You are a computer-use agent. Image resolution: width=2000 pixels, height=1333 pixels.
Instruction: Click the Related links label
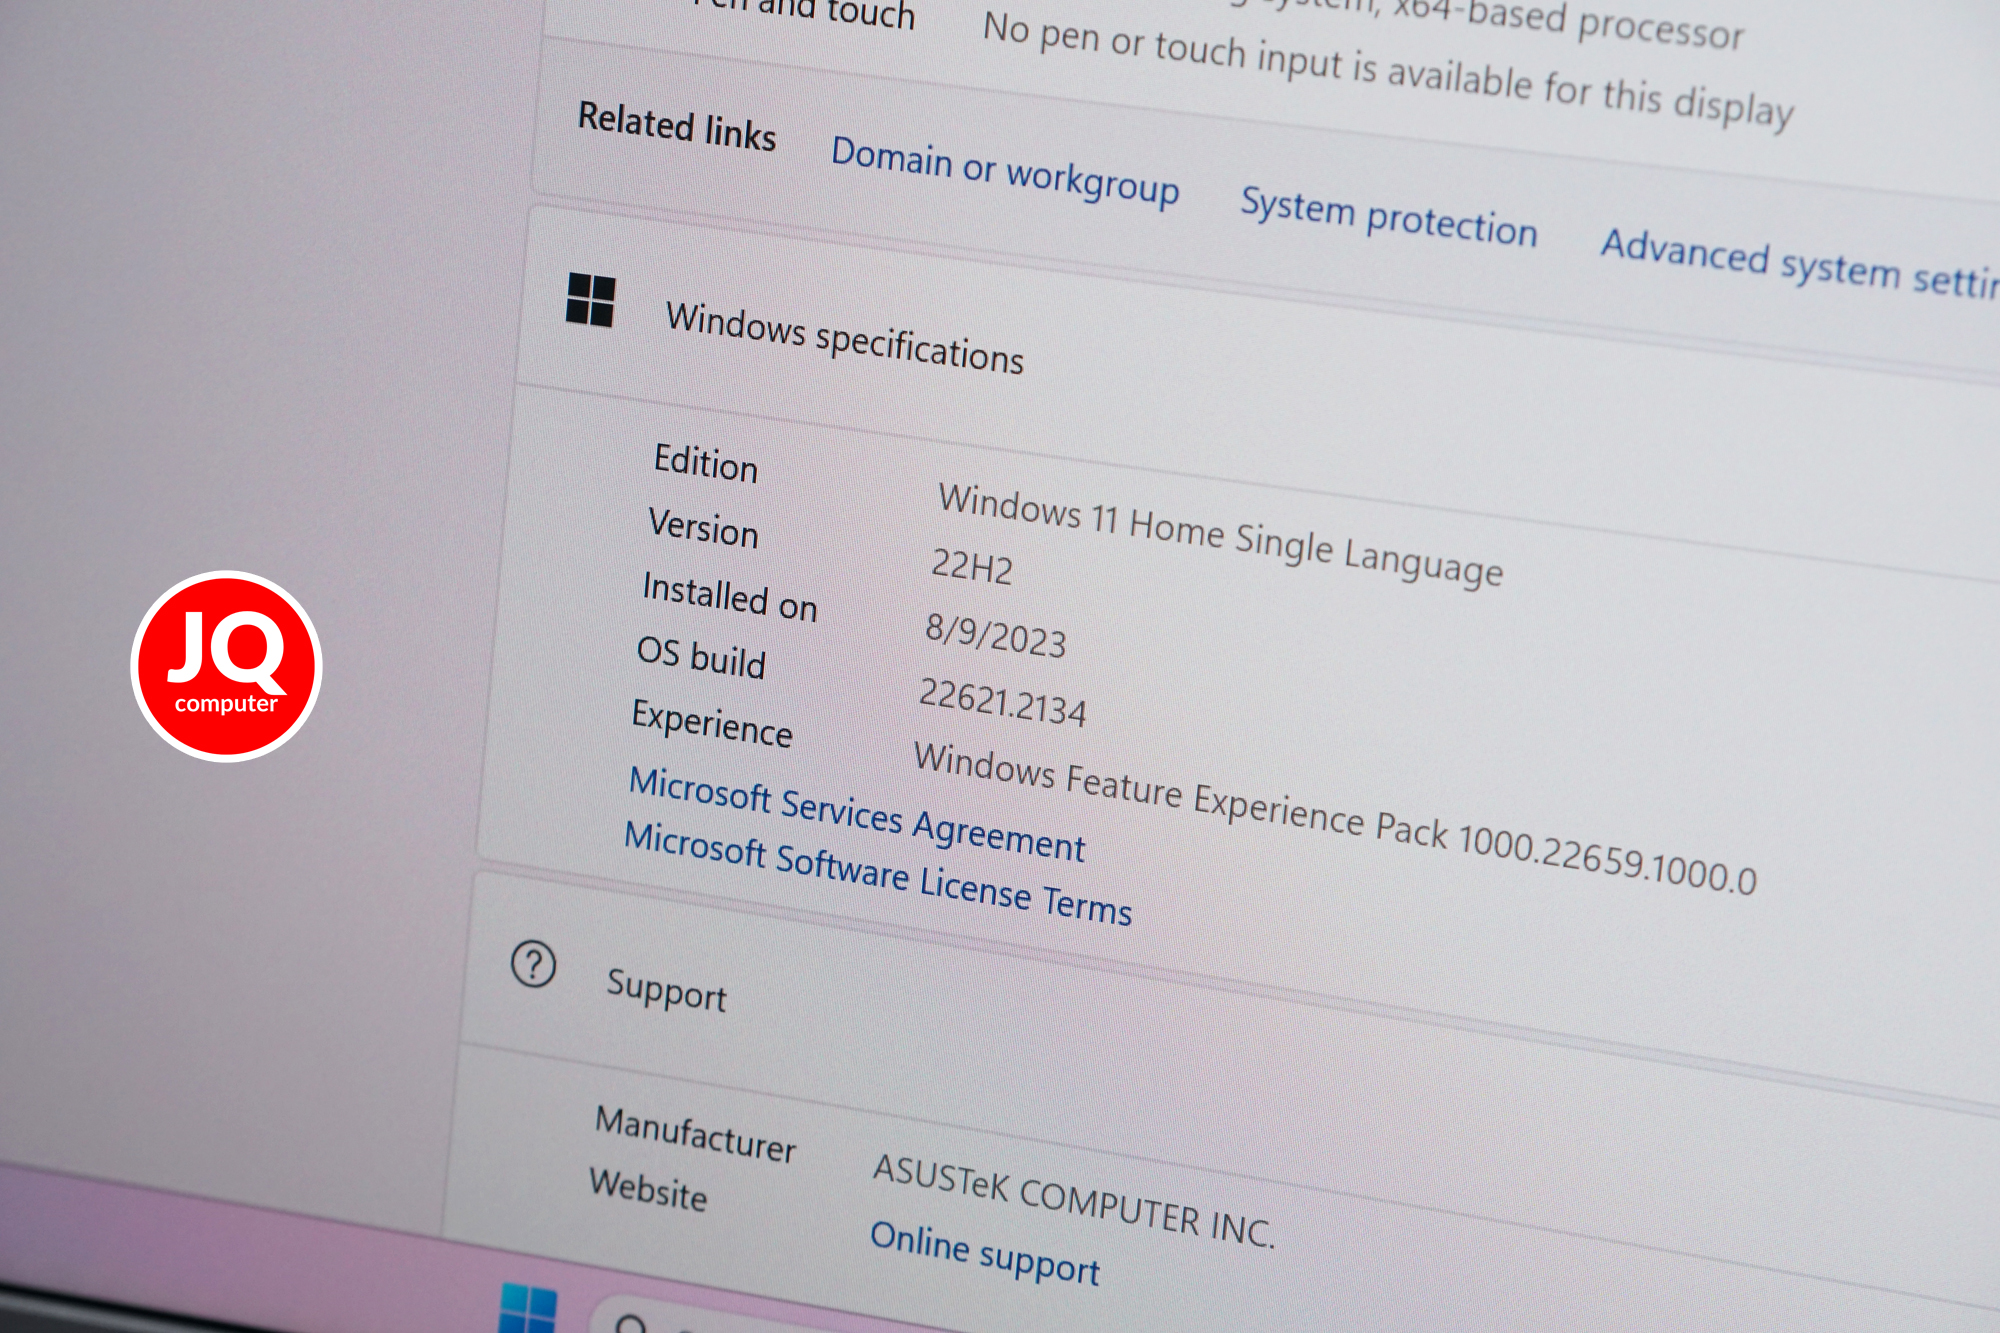(x=677, y=126)
